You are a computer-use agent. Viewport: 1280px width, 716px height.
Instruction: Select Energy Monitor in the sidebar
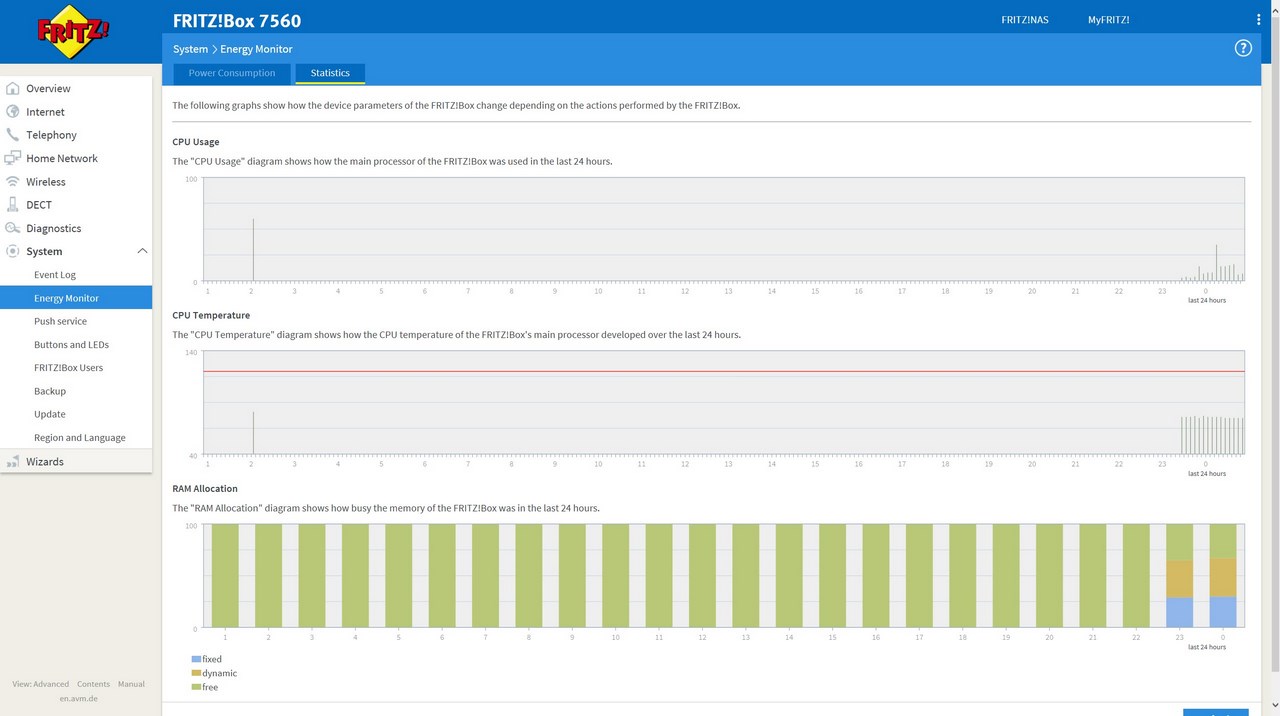(x=76, y=298)
